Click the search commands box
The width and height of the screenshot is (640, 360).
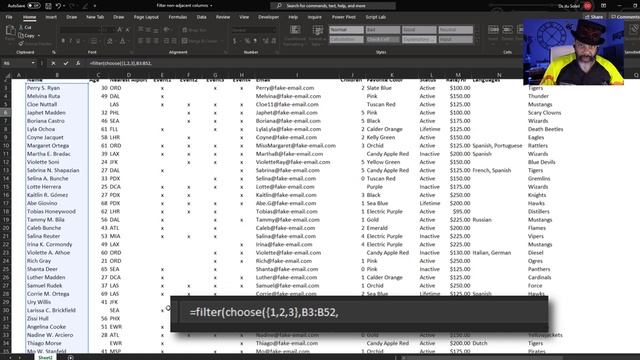pos(333,6)
